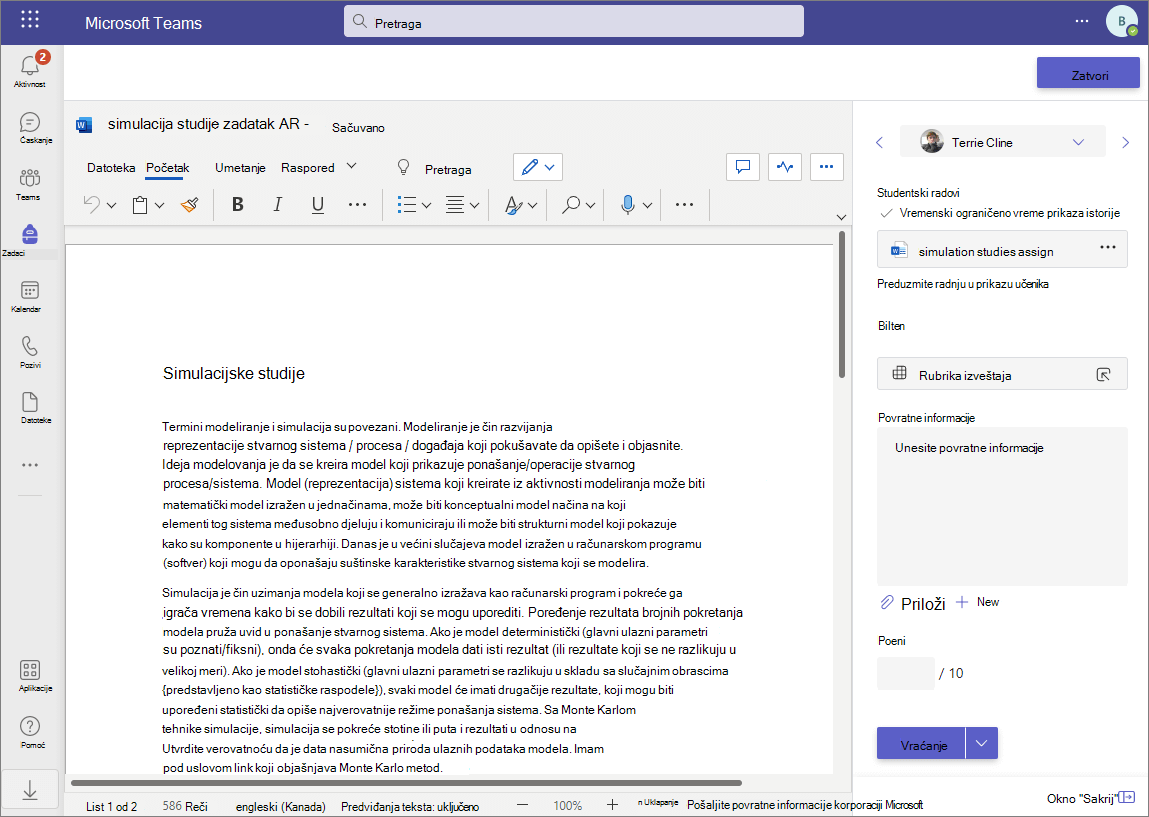Open Pomoć help in sidebar
1149x817 pixels.
[x=30, y=732]
